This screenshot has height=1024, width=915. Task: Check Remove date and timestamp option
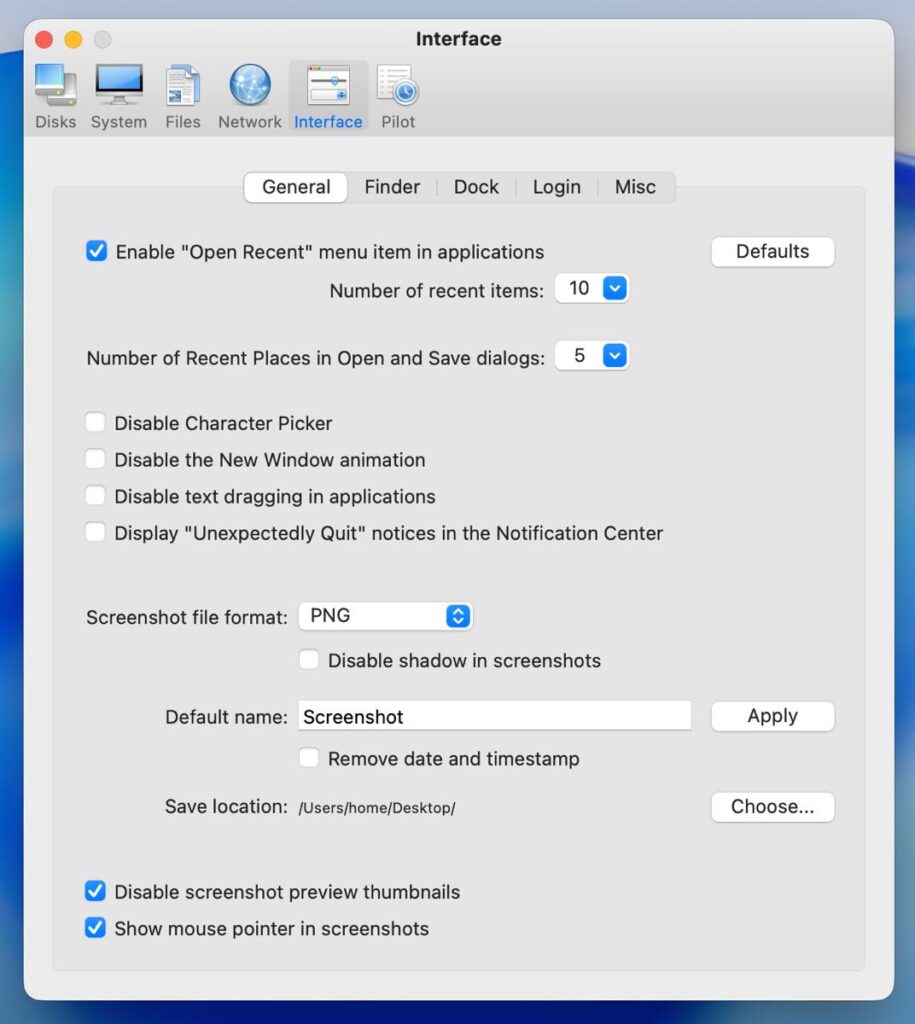[x=310, y=758]
